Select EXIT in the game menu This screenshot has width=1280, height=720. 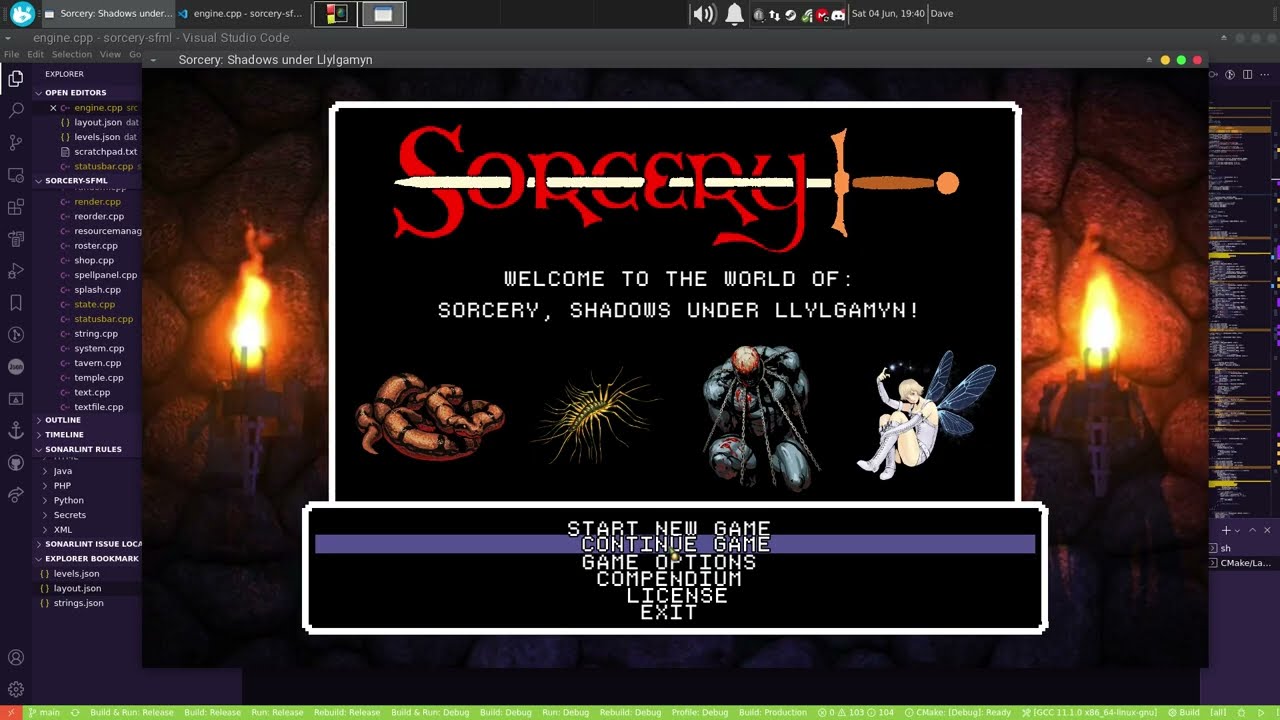pos(669,613)
